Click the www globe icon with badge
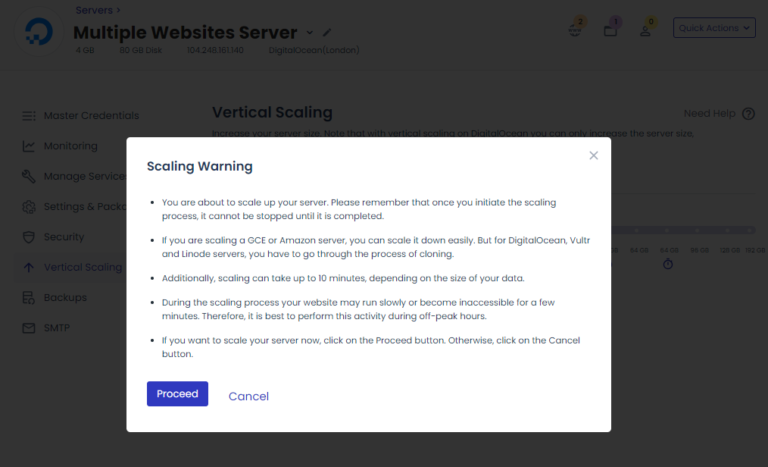This screenshot has height=467, width=768. [575, 30]
